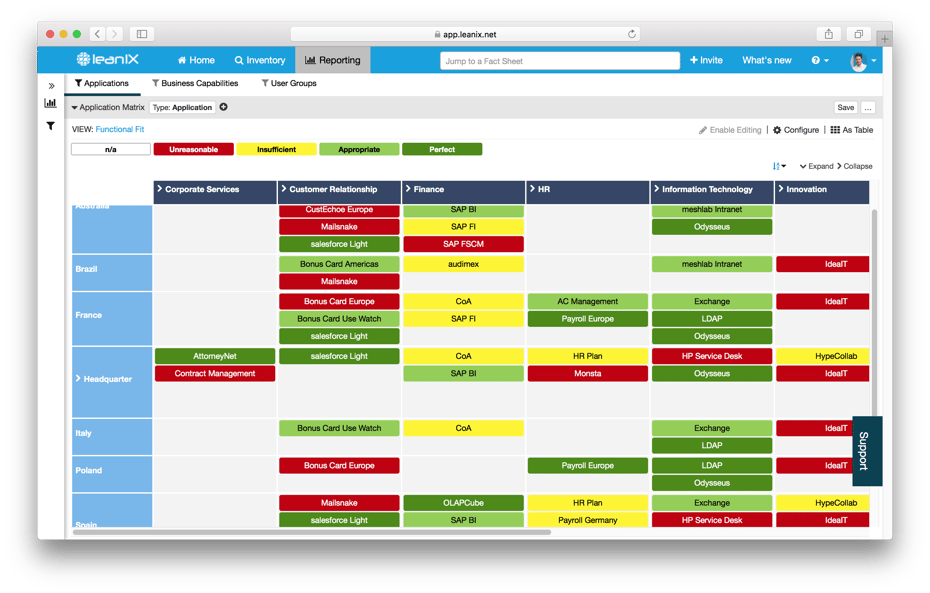The width and height of the screenshot is (930, 593).
Task: Open the Functional Fit view link
Action: [x=120, y=129]
